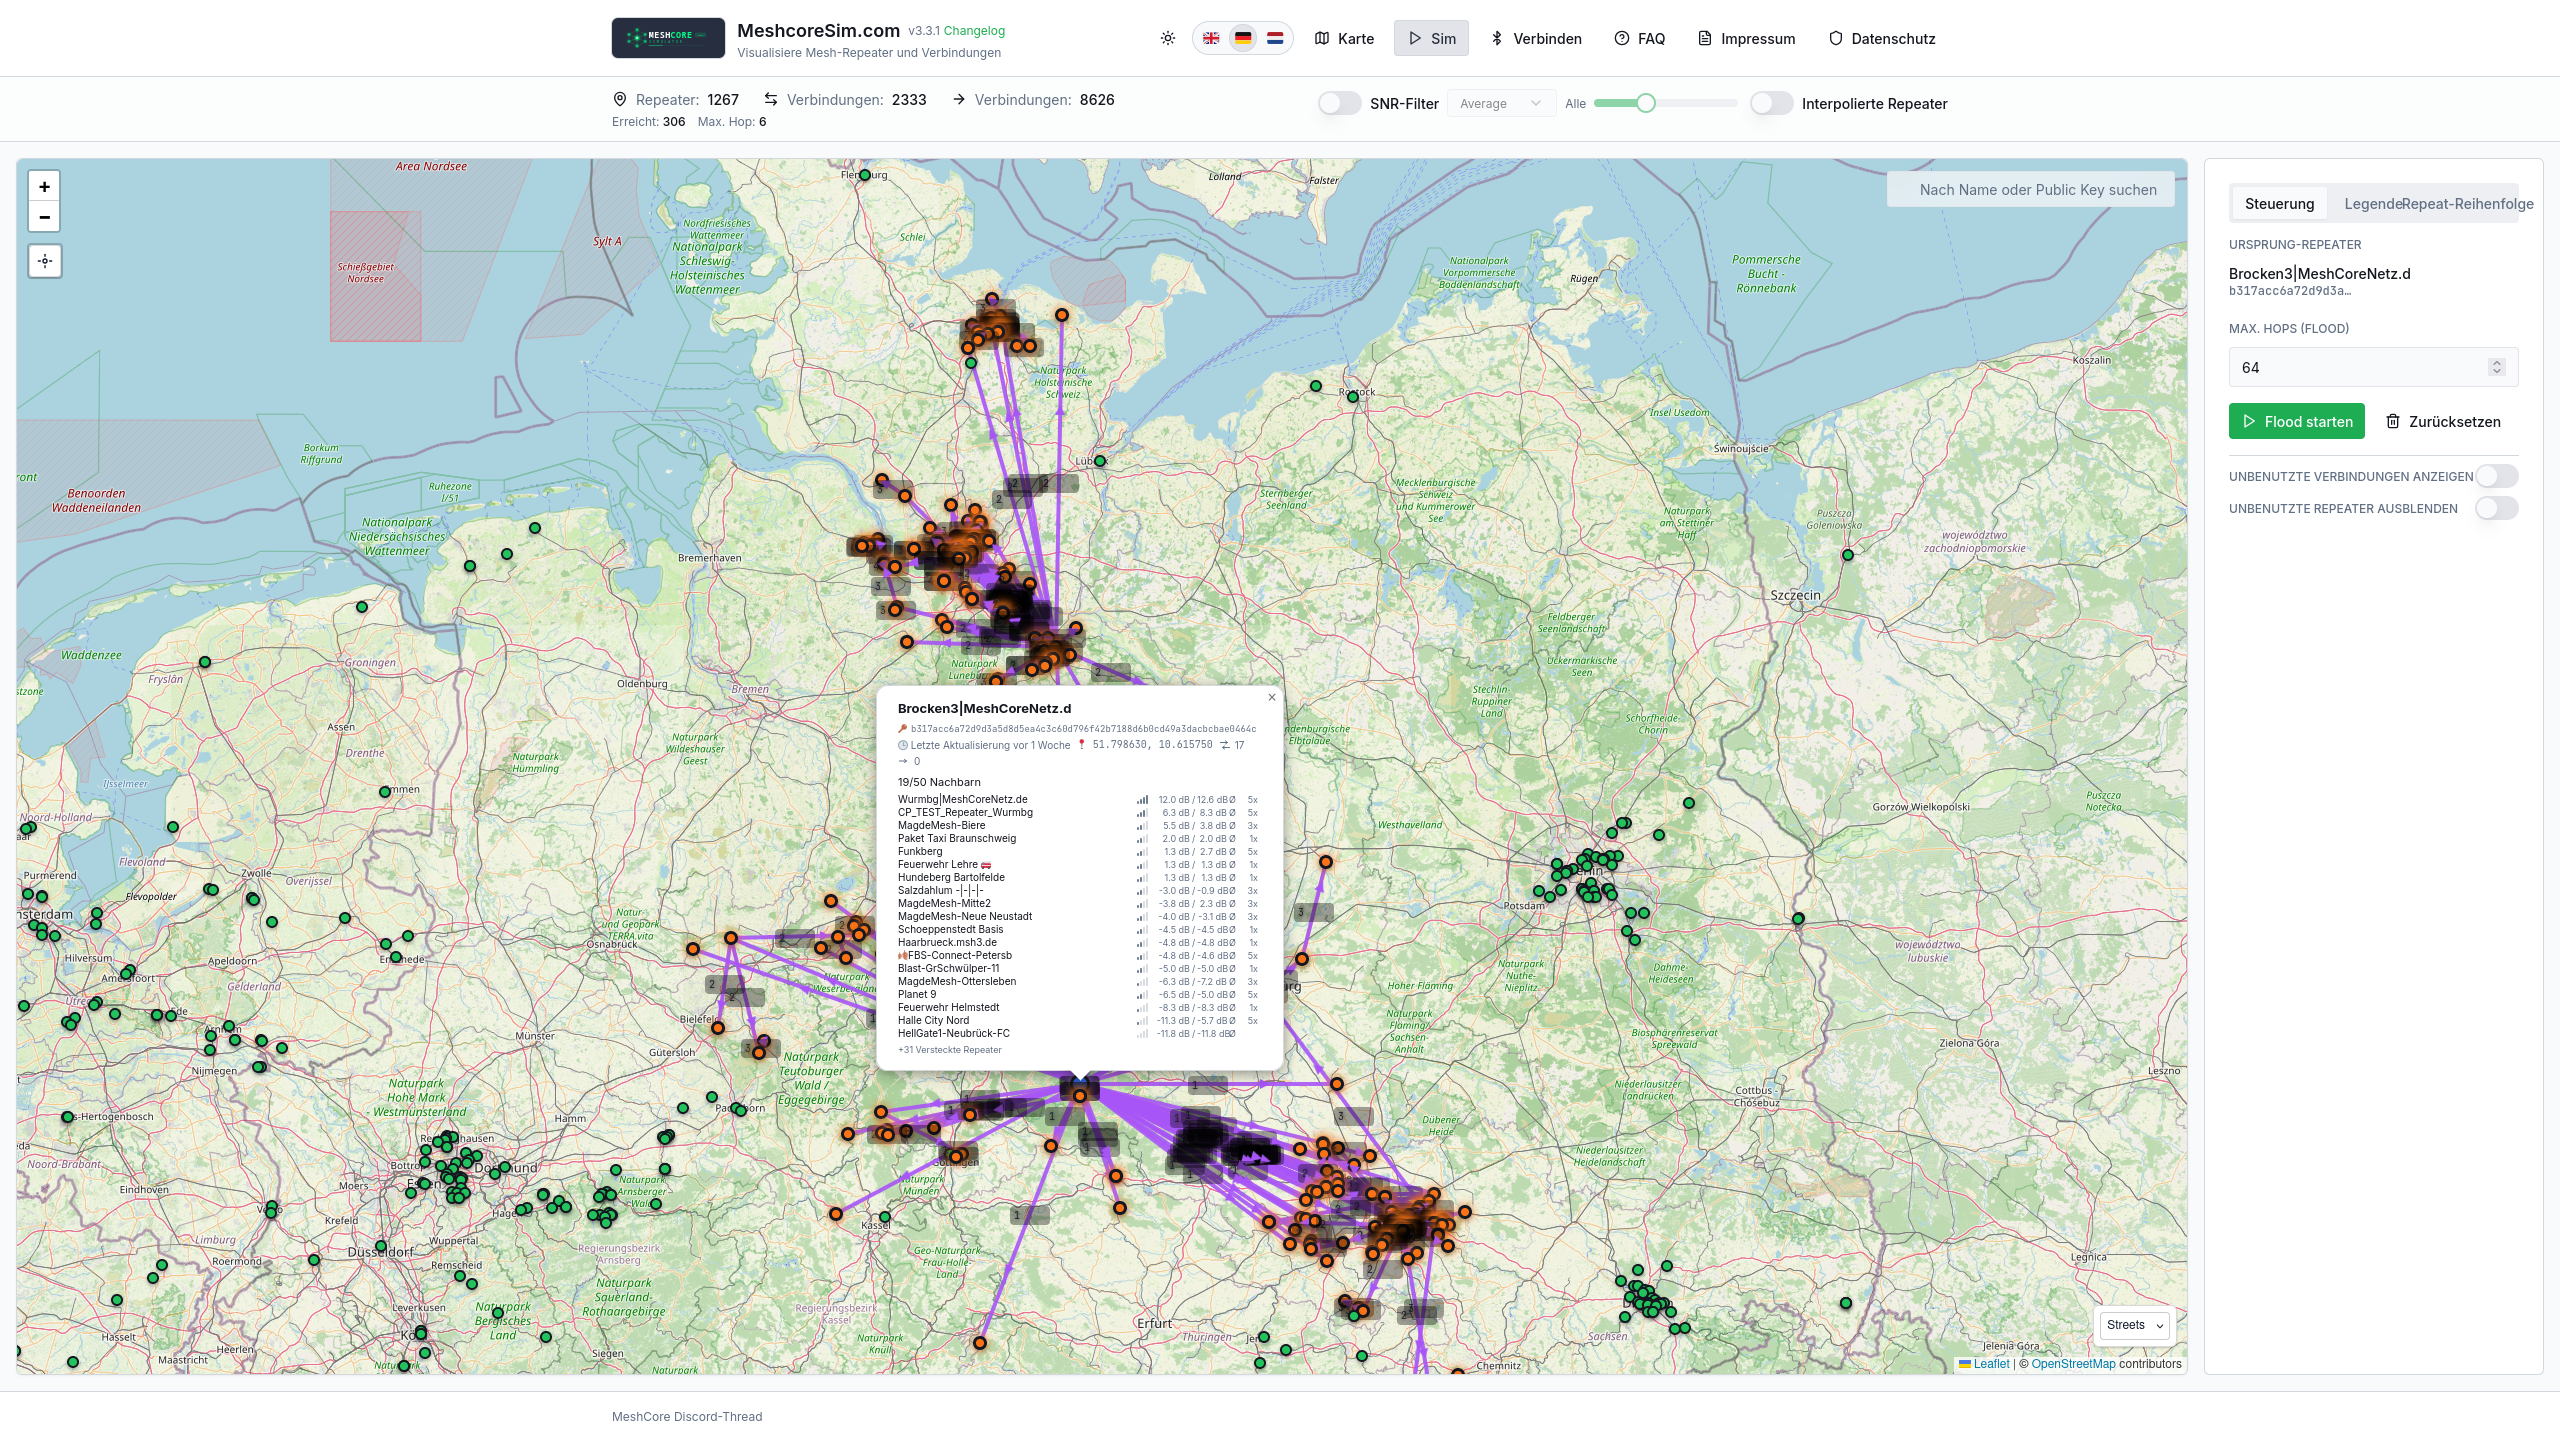Open the Karte navigation tab
This screenshot has width=2560, height=1440.
1344,38
